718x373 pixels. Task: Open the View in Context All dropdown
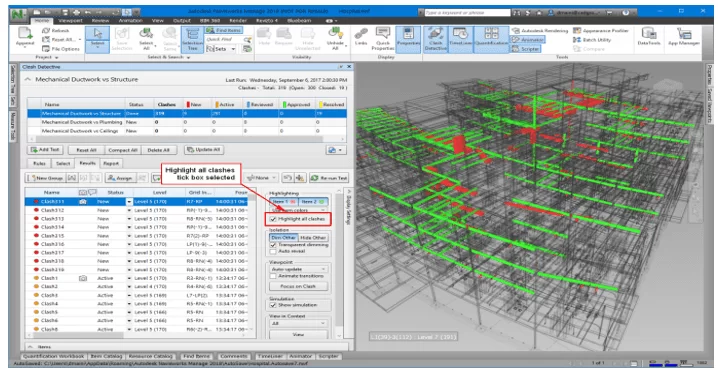[x=298, y=324]
